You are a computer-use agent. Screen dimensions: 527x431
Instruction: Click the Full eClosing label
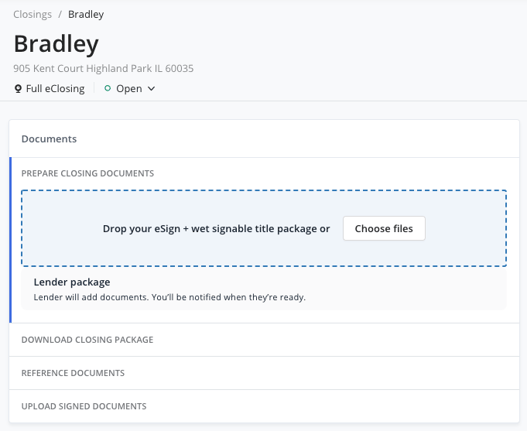[55, 89]
